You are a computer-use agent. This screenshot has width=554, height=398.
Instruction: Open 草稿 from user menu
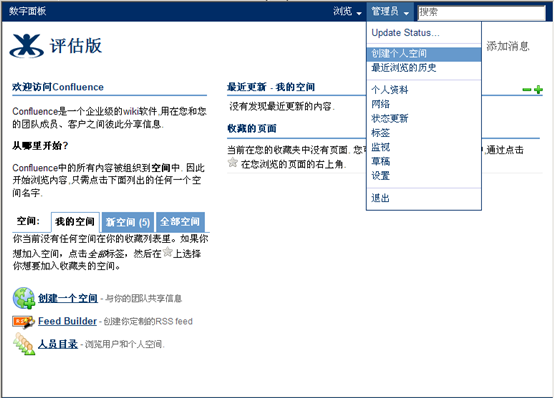pyautogui.click(x=424, y=162)
